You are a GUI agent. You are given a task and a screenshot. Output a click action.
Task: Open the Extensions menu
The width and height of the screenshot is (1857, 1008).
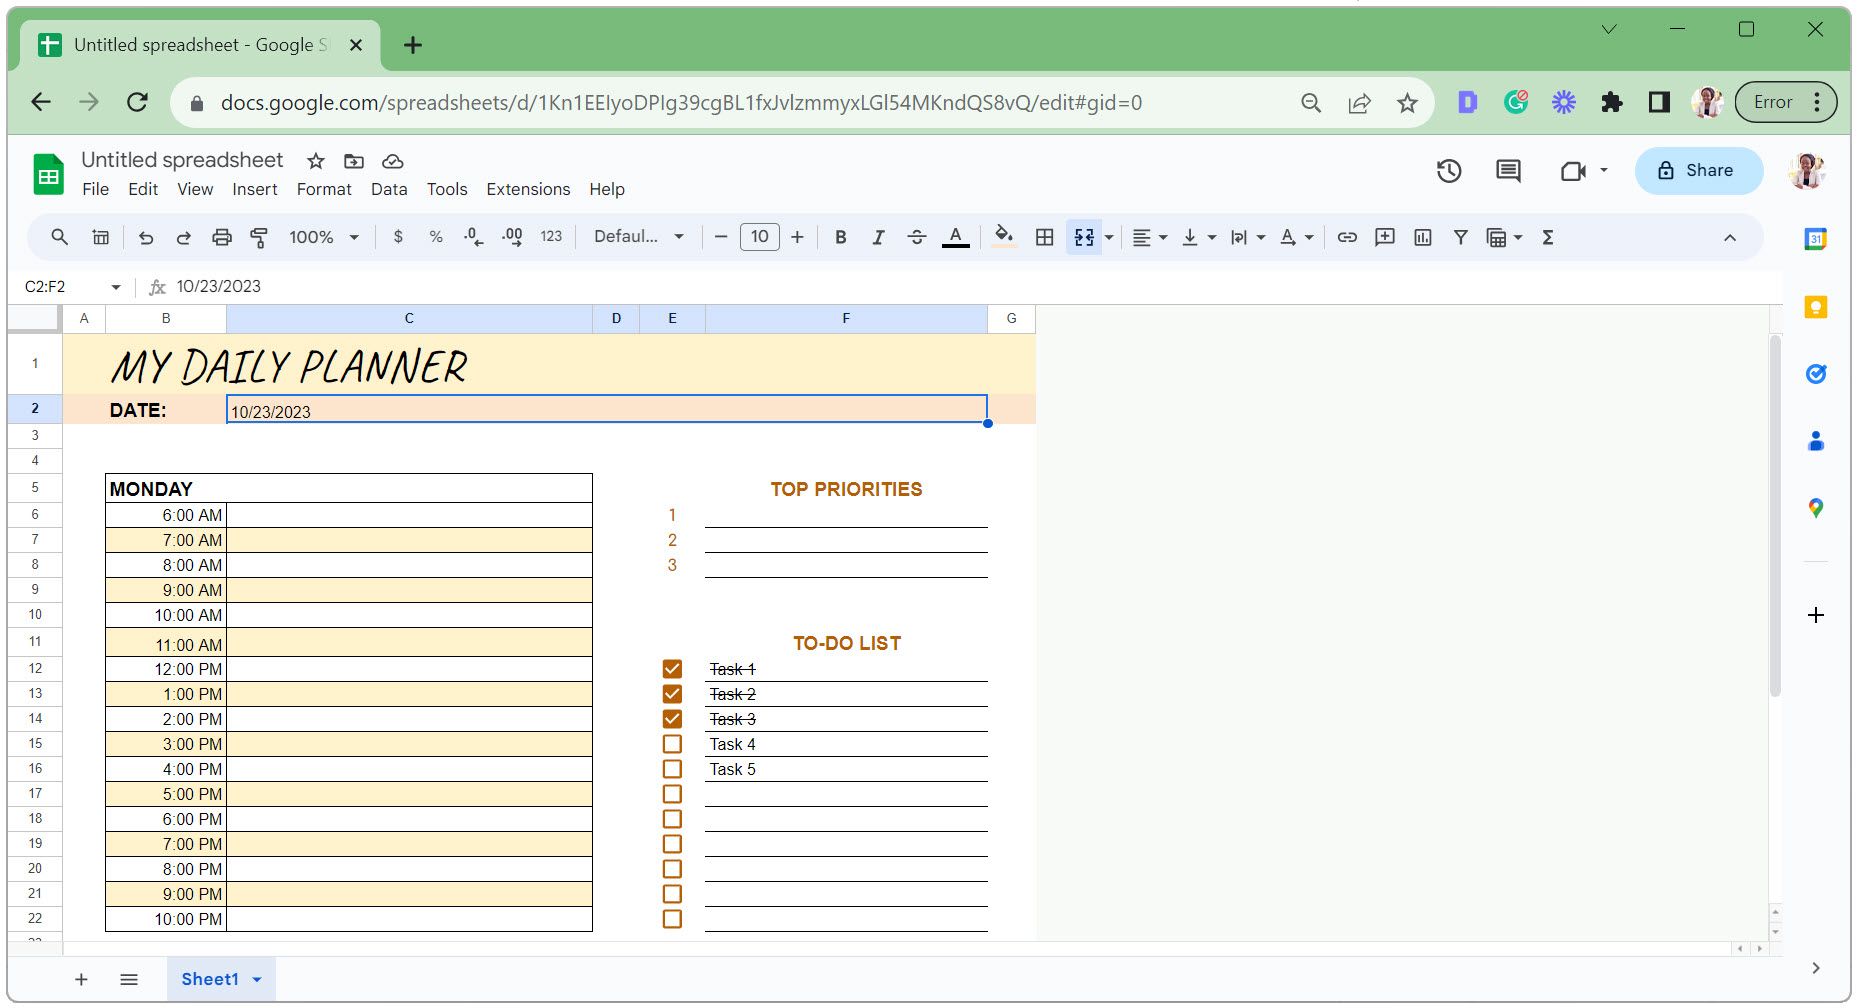coord(527,189)
